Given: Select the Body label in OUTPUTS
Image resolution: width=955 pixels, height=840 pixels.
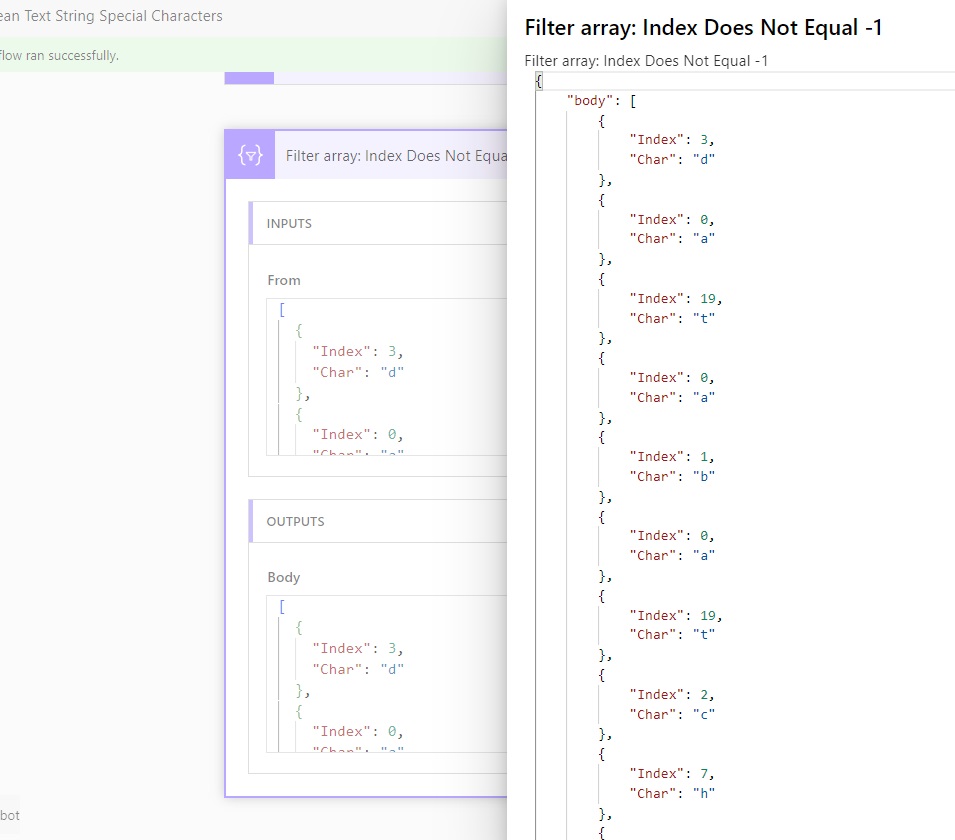Looking at the screenshot, I should [283, 577].
